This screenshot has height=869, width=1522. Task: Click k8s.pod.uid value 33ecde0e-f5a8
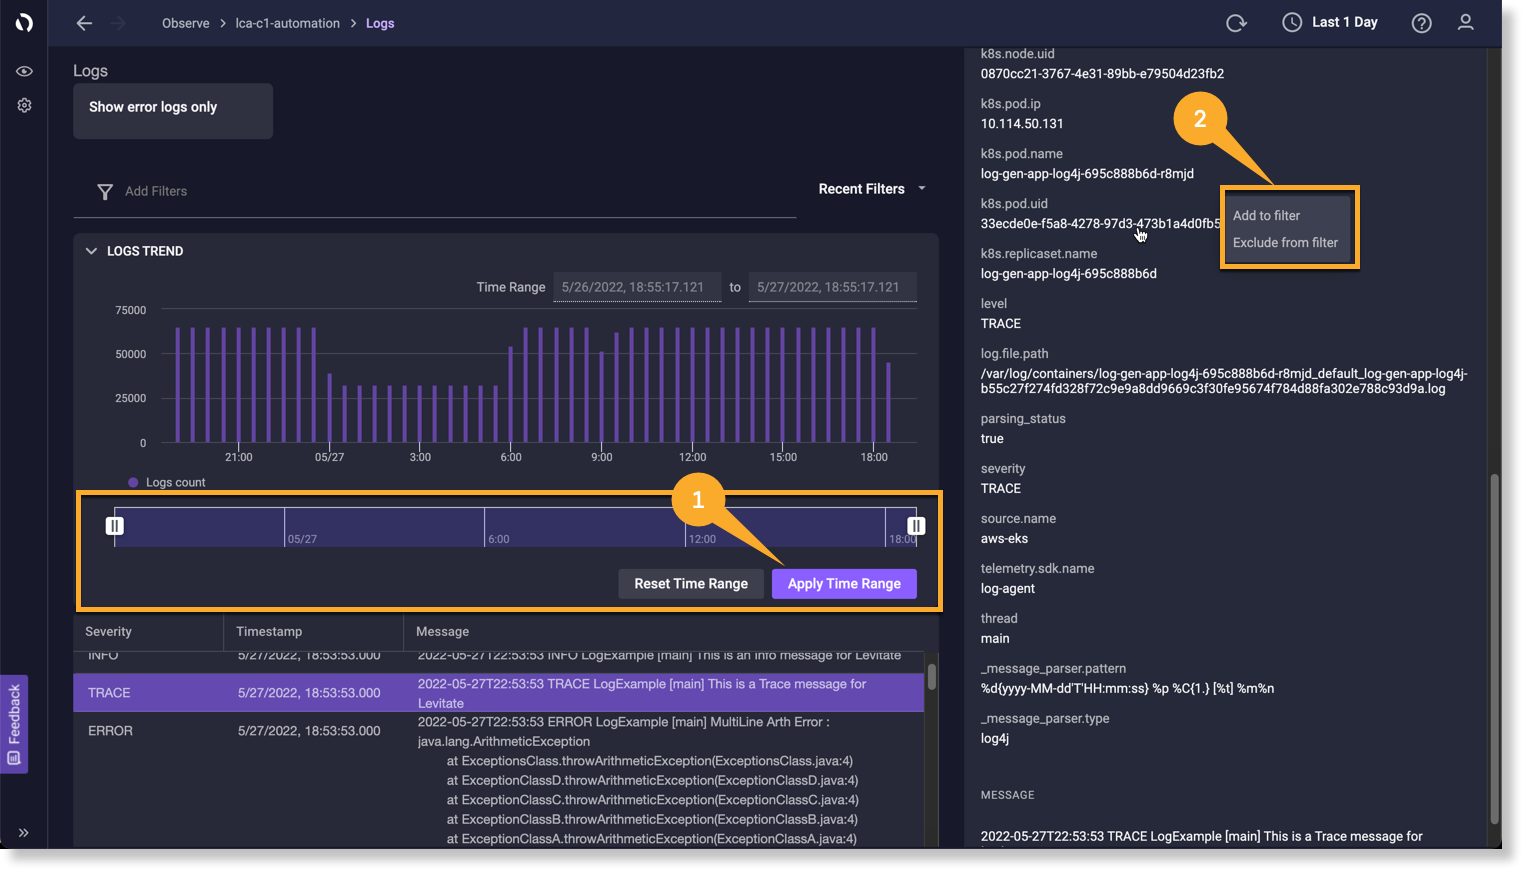pos(1100,224)
